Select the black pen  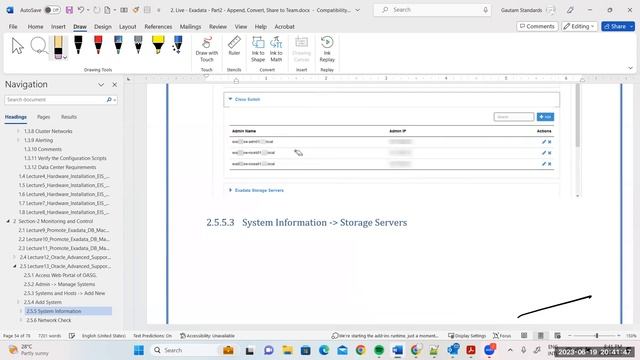(78, 45)
